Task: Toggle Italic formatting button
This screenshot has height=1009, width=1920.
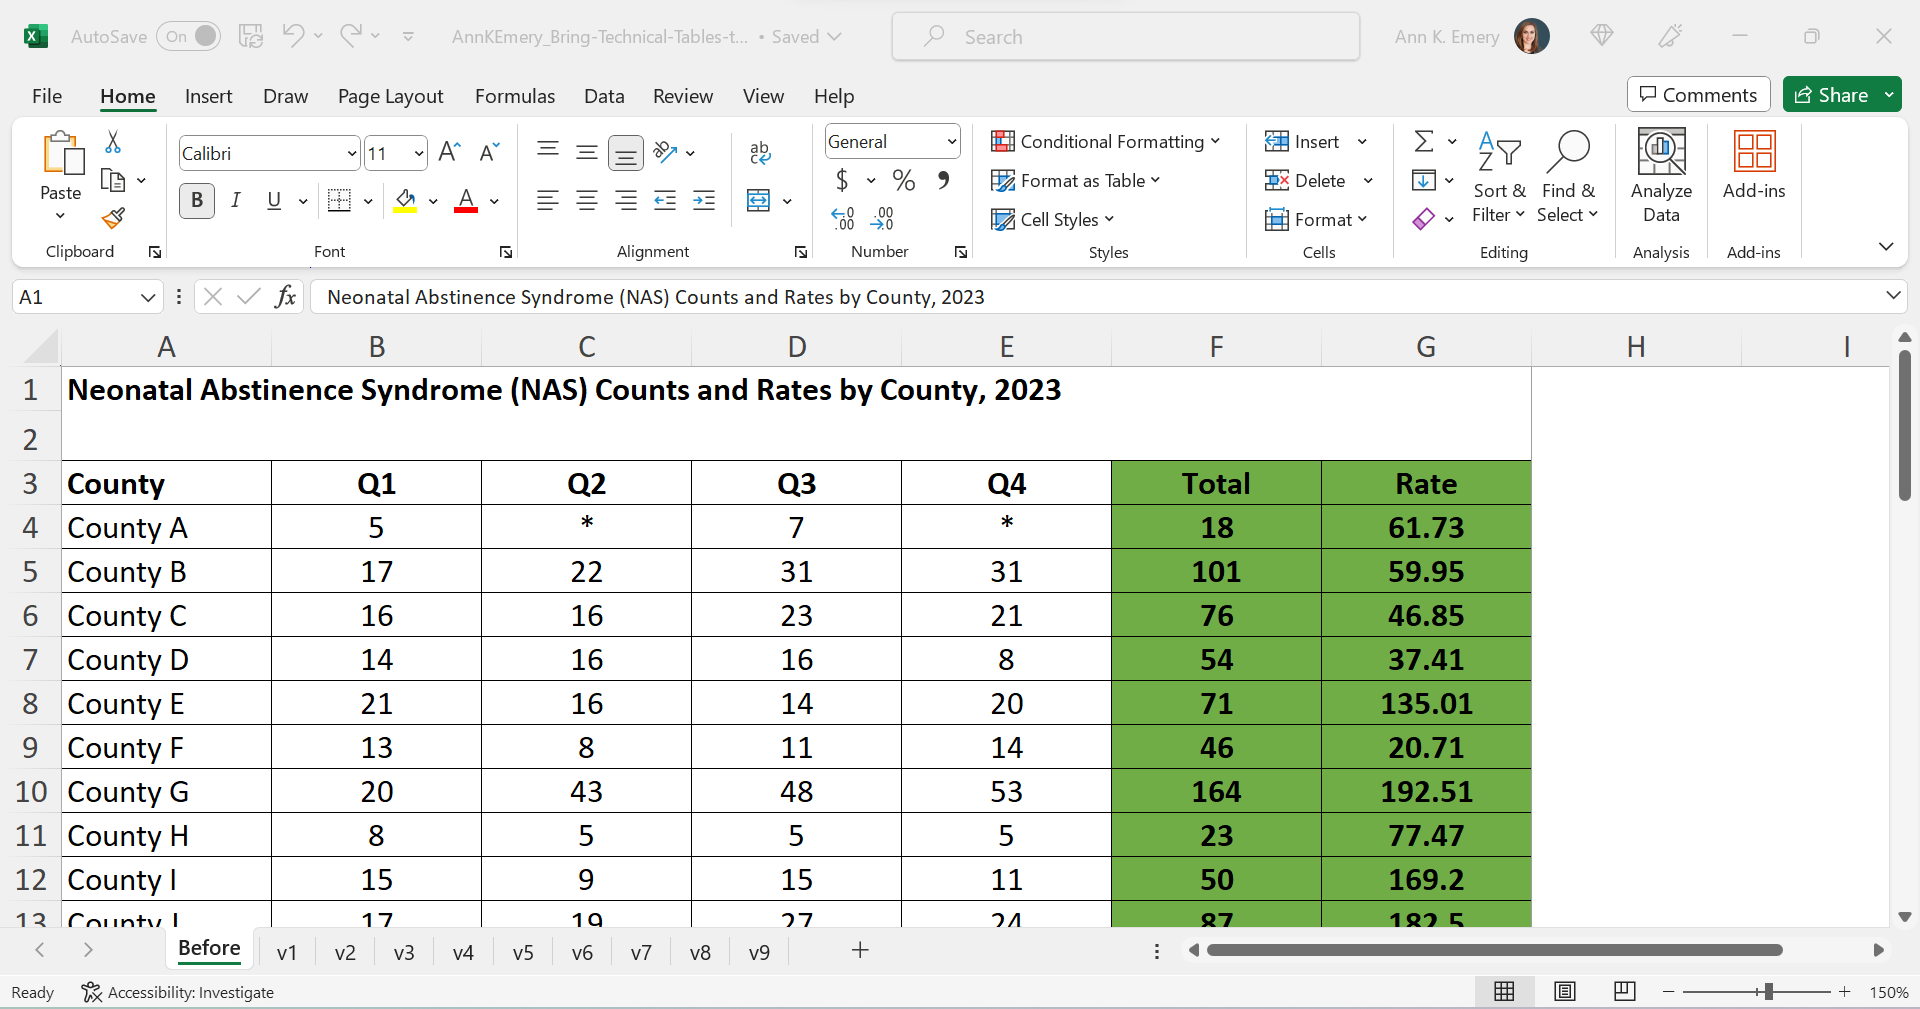Action: click(236, 201)
